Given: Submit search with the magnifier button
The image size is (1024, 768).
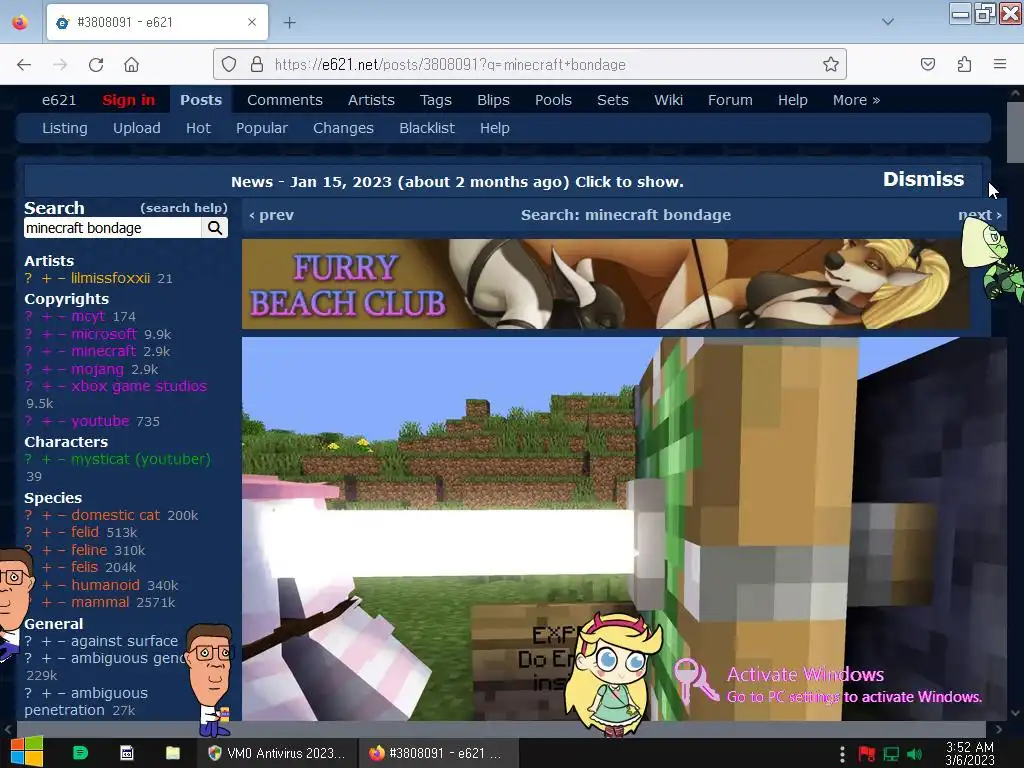Looking at the screenshot, I should tap(215, 228).
